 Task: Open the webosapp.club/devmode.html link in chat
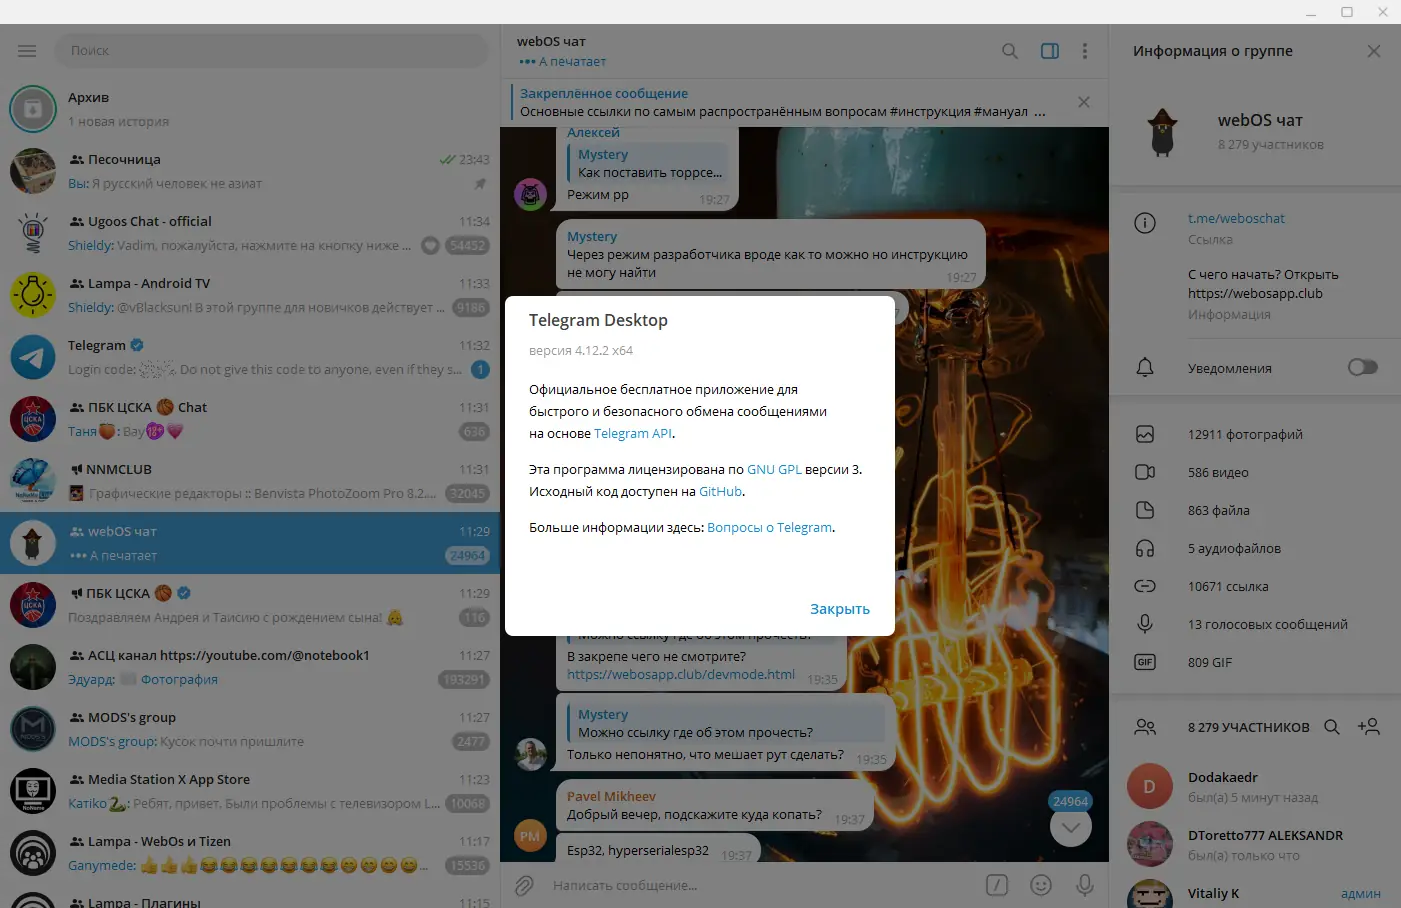(681, 674)
